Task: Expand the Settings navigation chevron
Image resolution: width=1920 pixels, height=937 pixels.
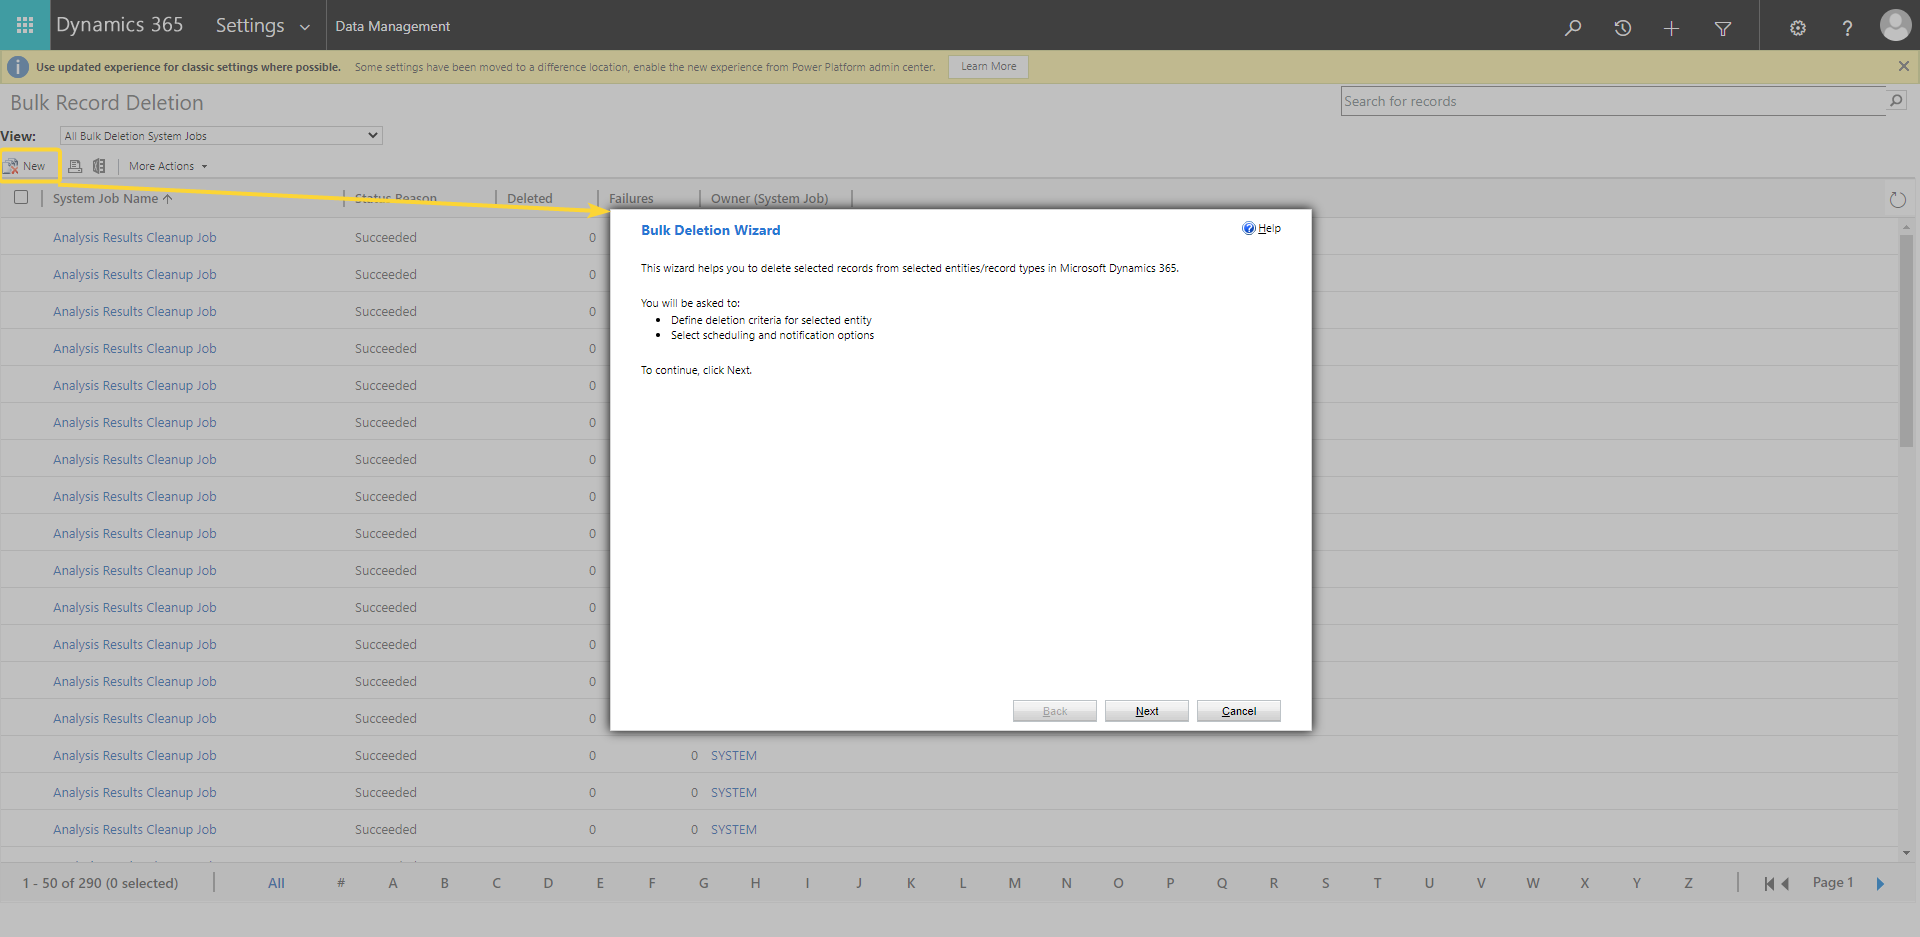Action: click(305, 27)
